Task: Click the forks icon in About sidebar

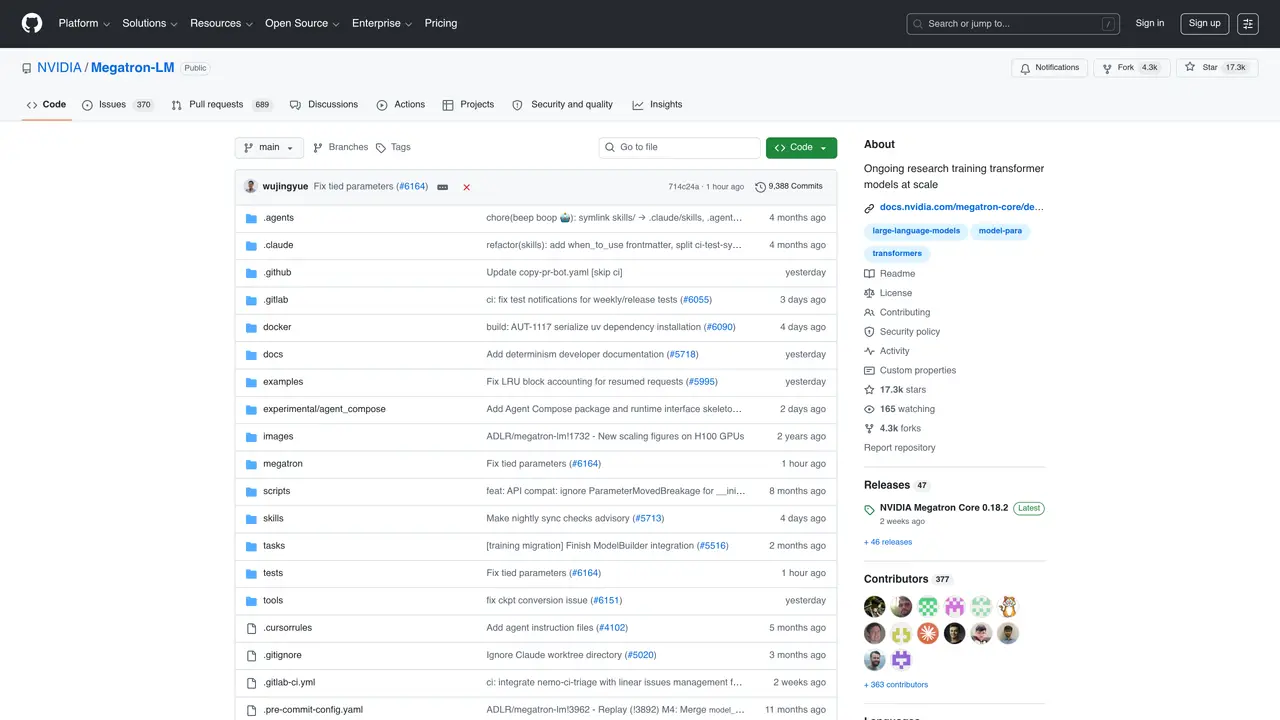Action: click(x=870, y=428)
